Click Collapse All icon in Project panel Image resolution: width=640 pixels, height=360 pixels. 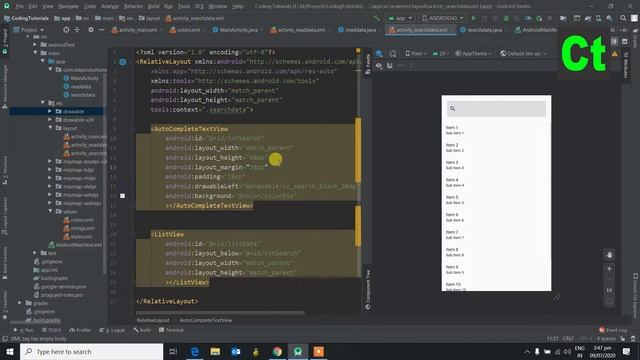(x=77, y=30)
